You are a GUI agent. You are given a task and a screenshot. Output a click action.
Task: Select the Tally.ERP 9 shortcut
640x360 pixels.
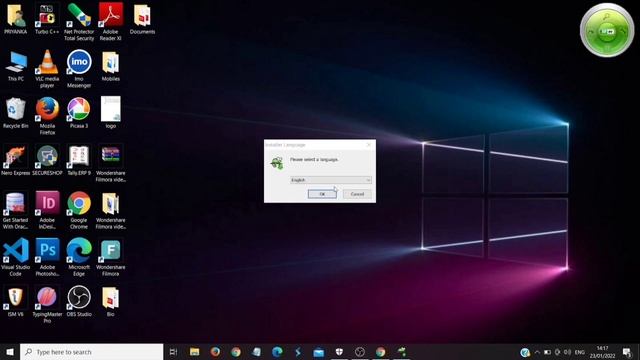pos(79,160)
